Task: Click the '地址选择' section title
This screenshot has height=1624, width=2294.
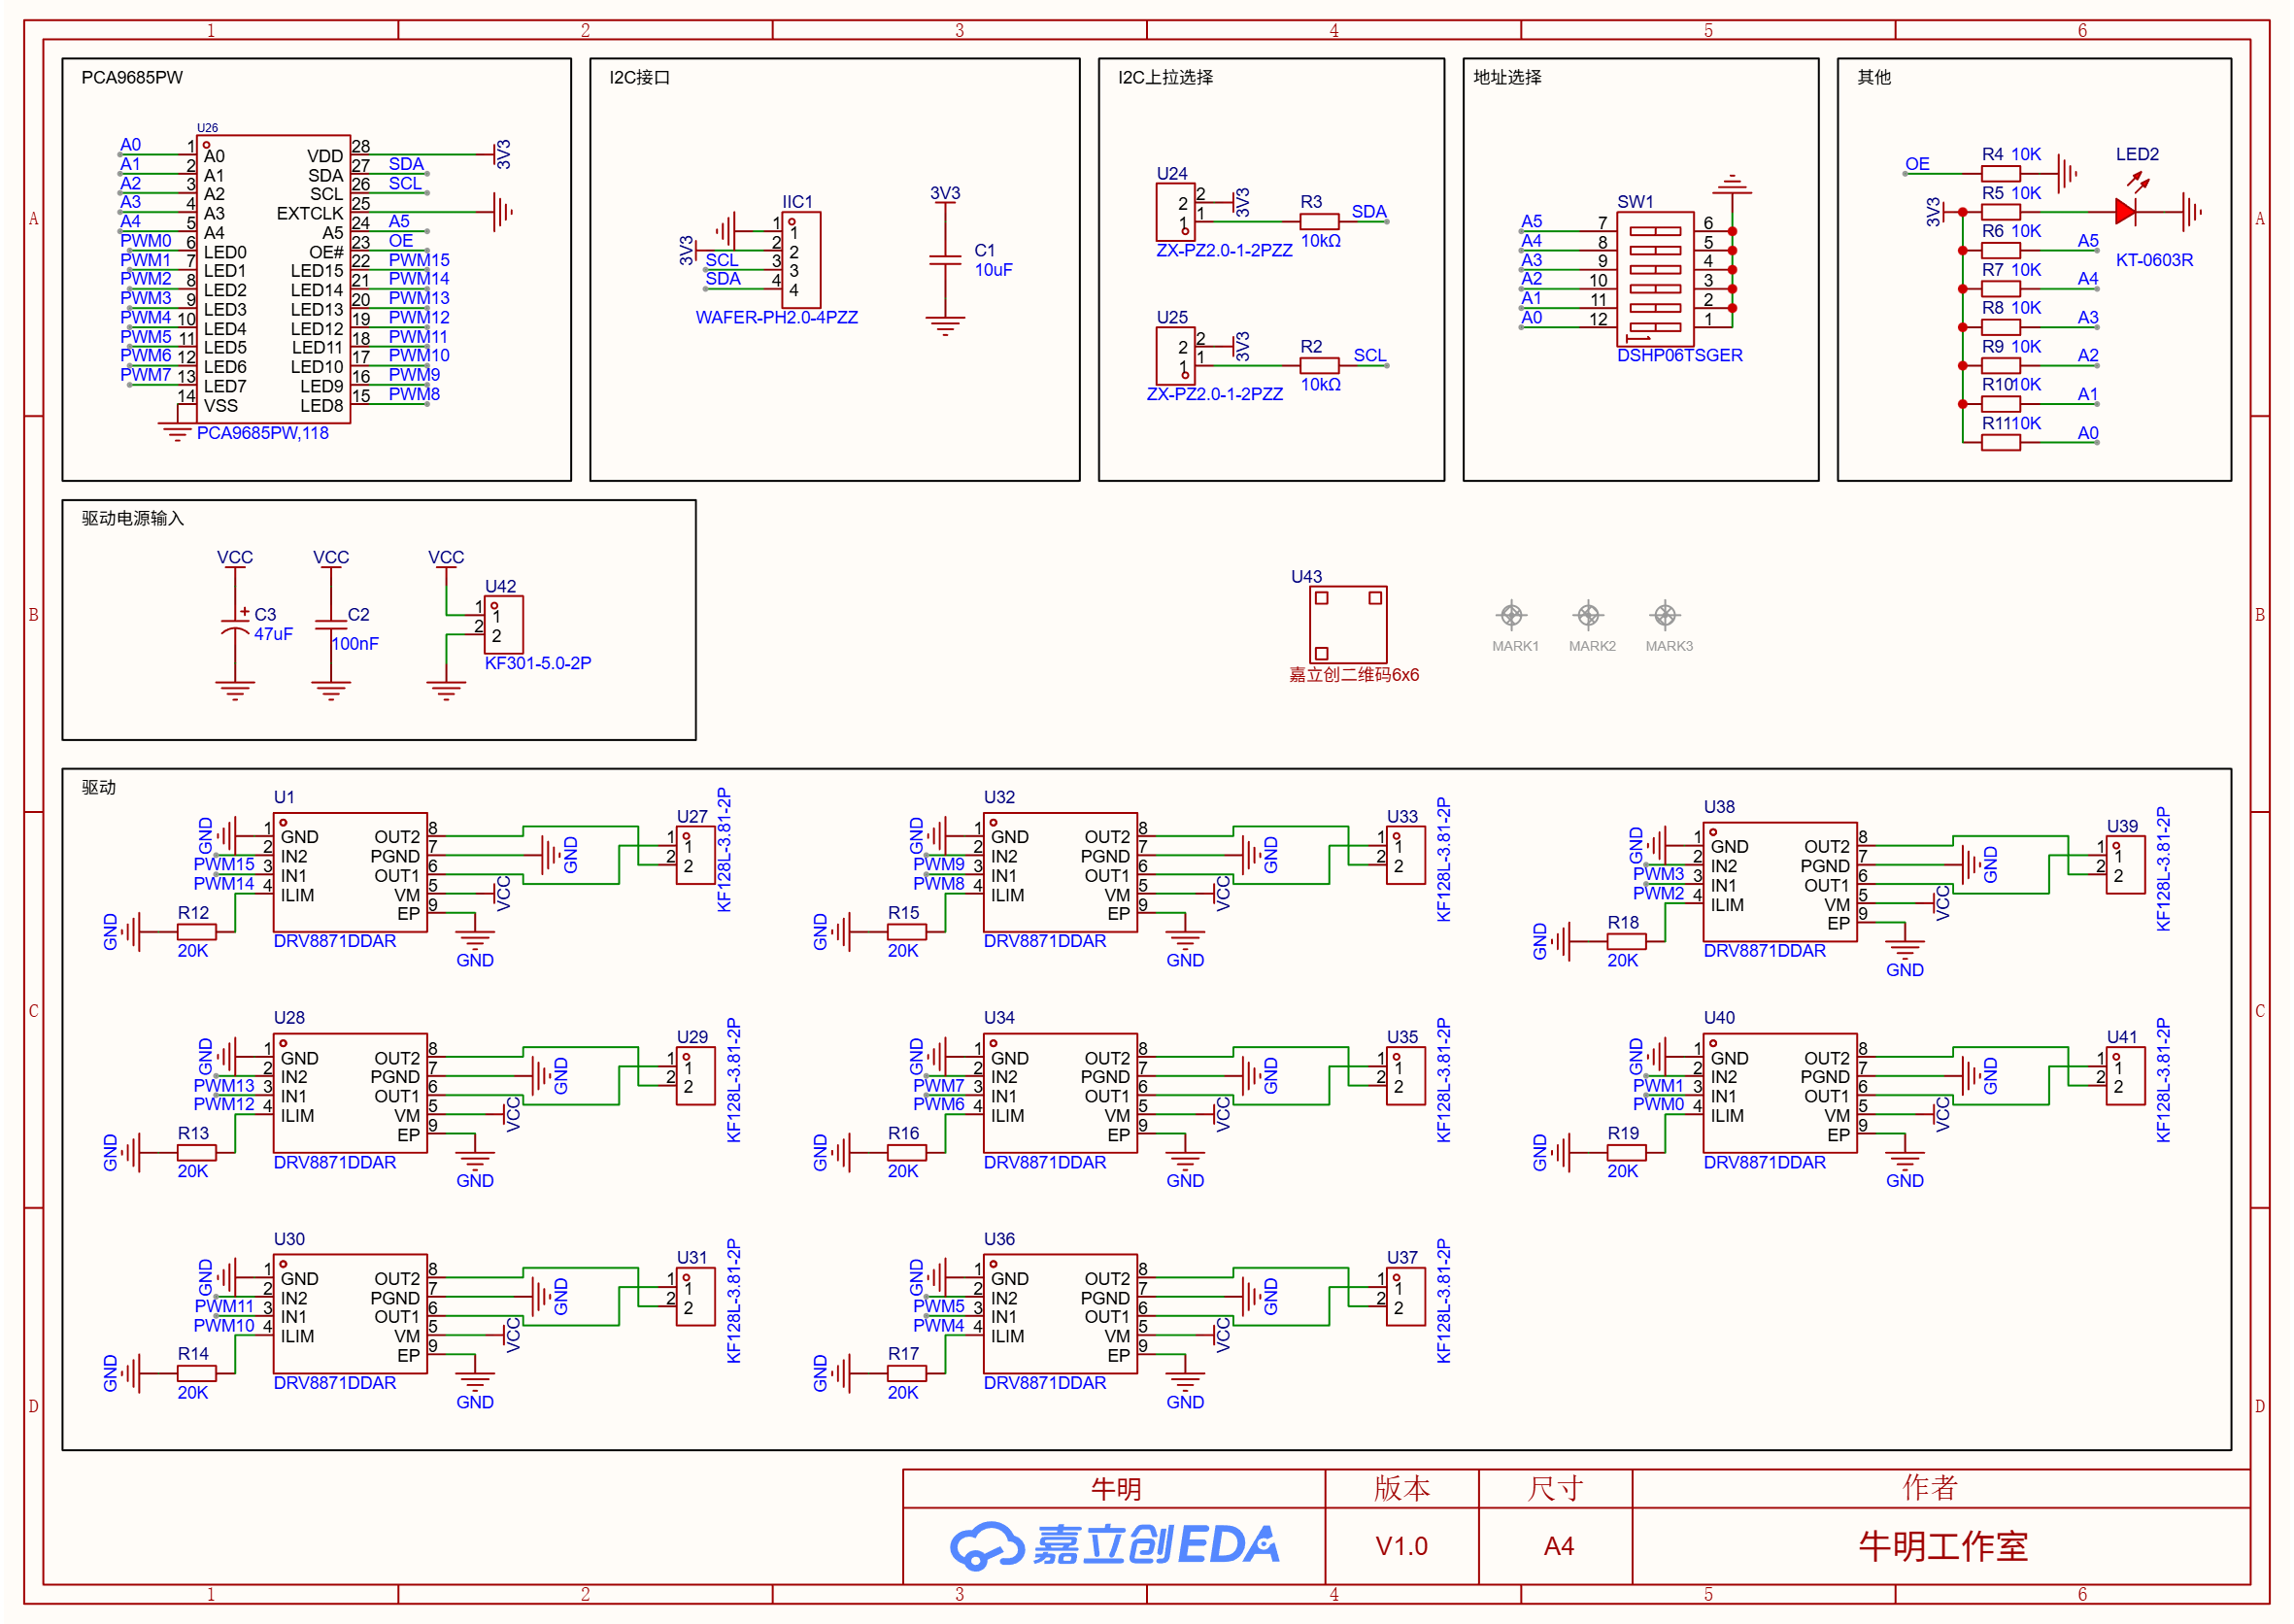Action: pyautogui.click(x=1507, y=77)
